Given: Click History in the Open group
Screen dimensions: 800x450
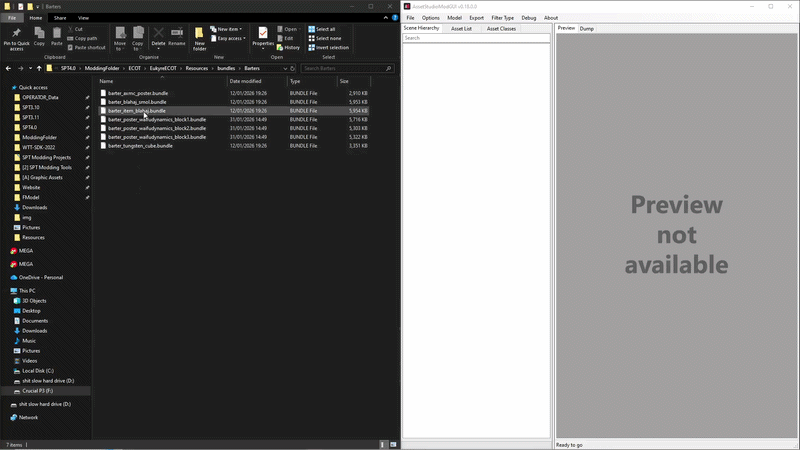Looking at the screenshot, I should [288, 47].
